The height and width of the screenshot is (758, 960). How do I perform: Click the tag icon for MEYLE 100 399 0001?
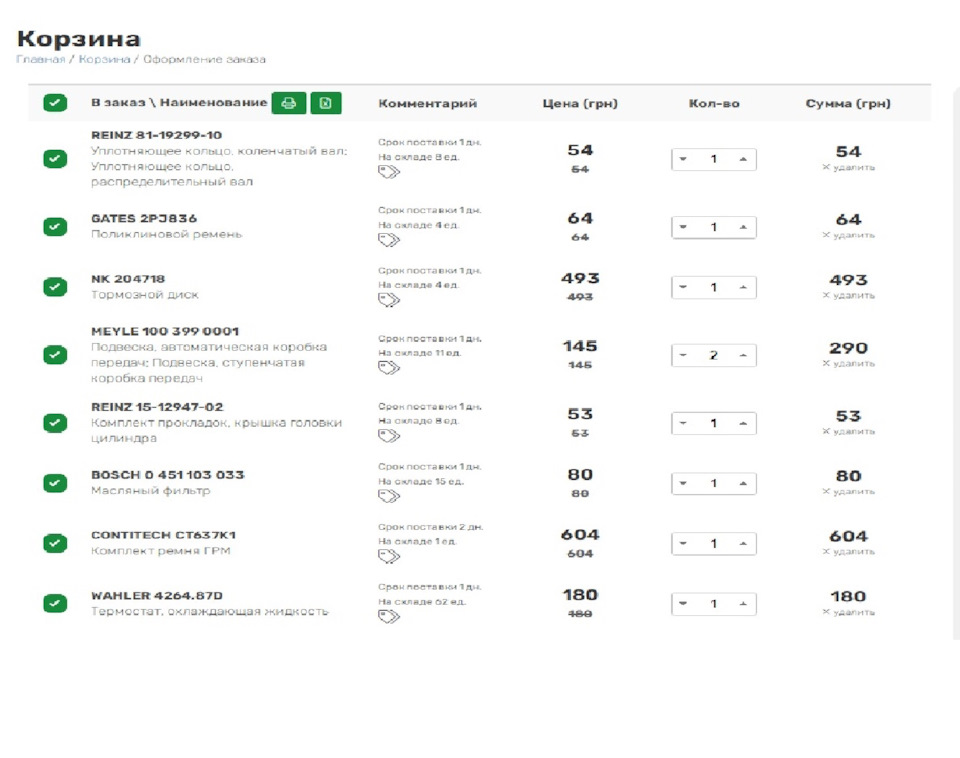point(389,368)
